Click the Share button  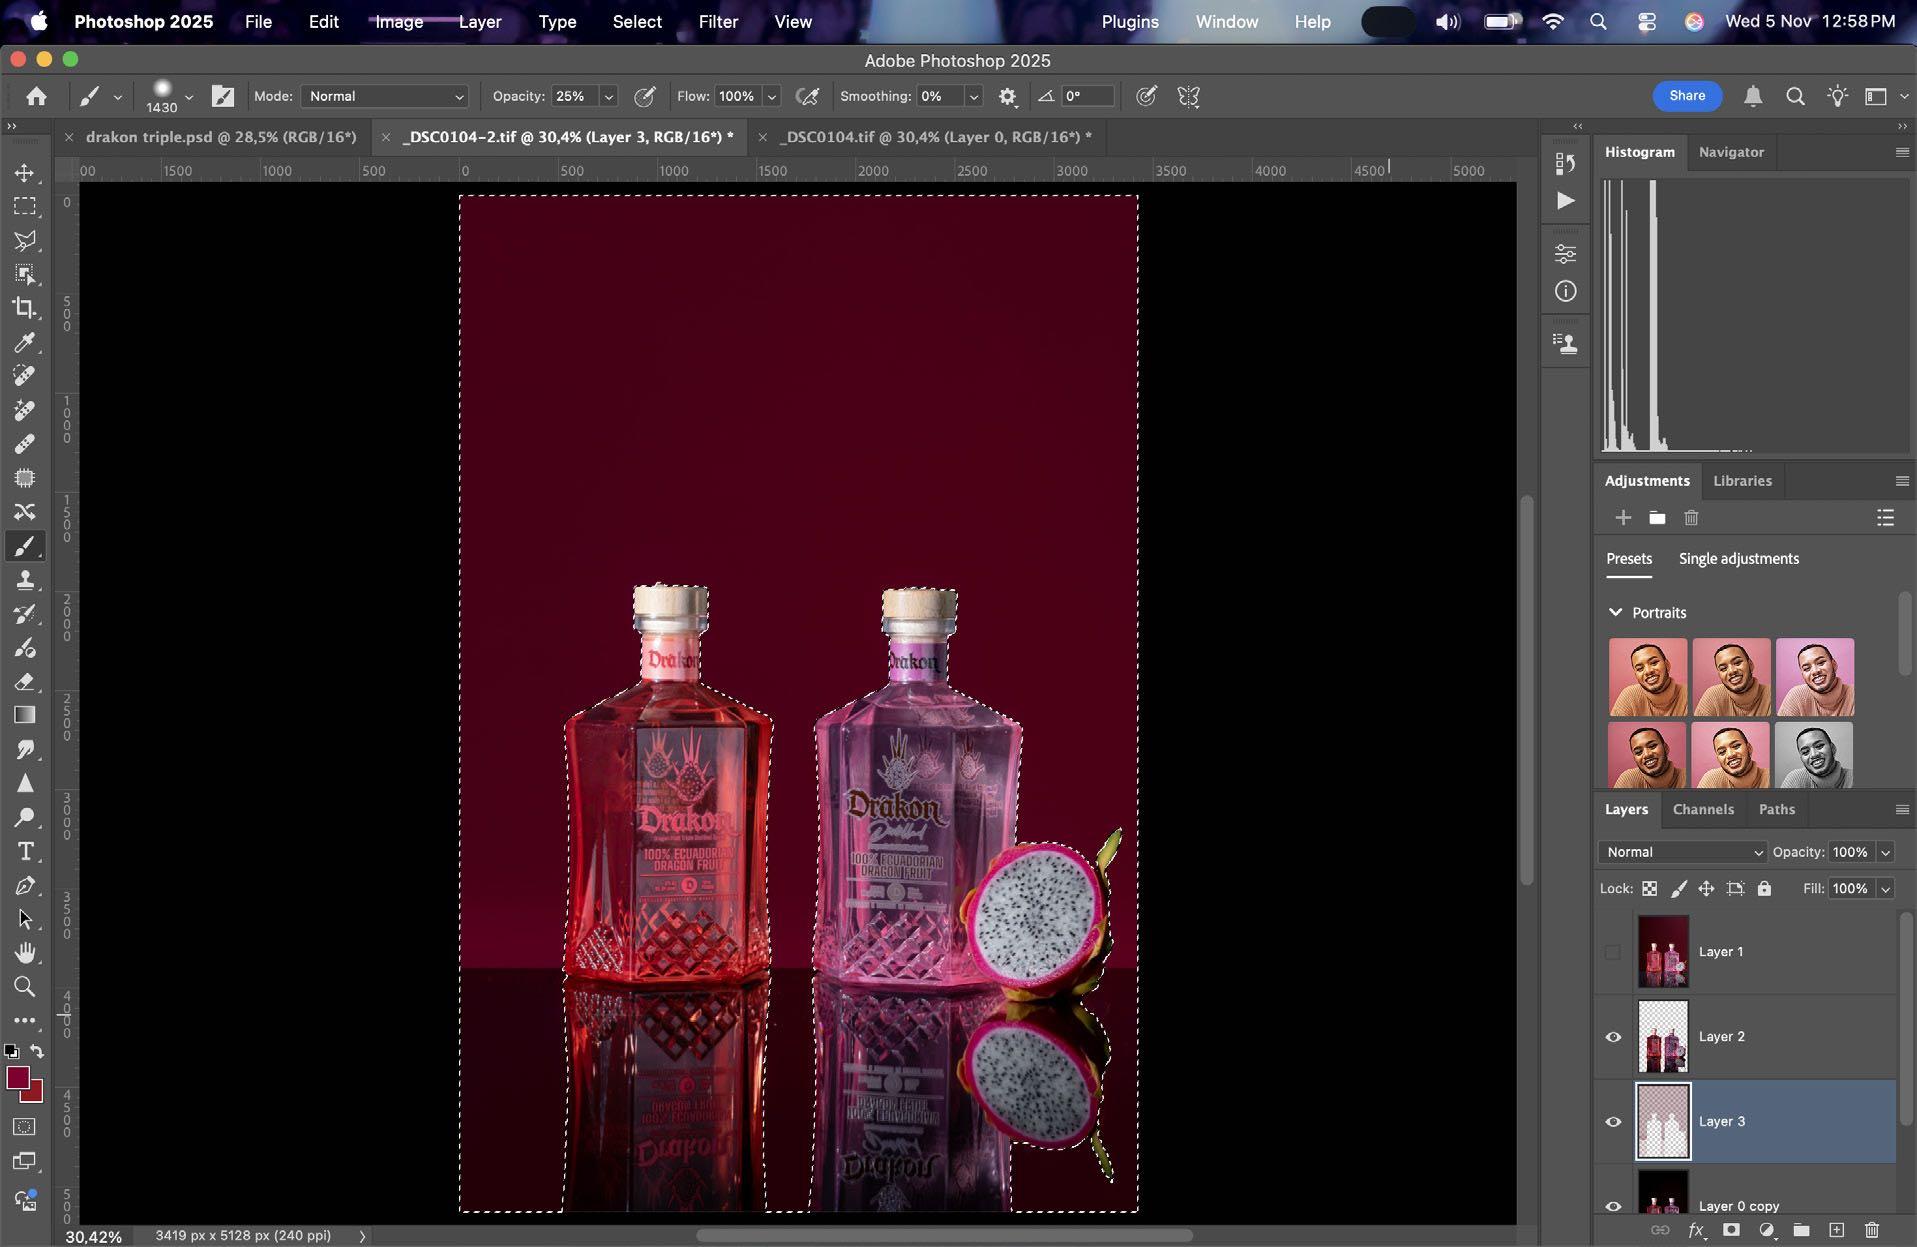[x=1687, y=96]
